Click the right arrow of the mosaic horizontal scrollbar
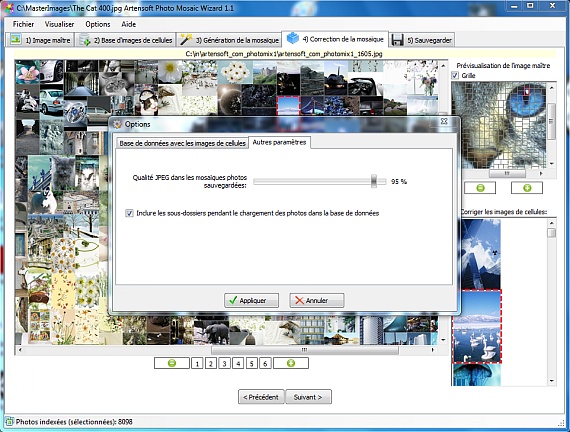Viewport: 570px width, 432px height. (432, 350)
